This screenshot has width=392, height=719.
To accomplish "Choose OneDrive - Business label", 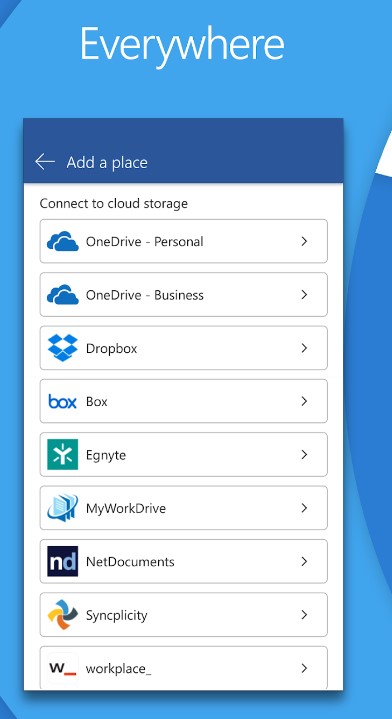I will tap(145, 295).
